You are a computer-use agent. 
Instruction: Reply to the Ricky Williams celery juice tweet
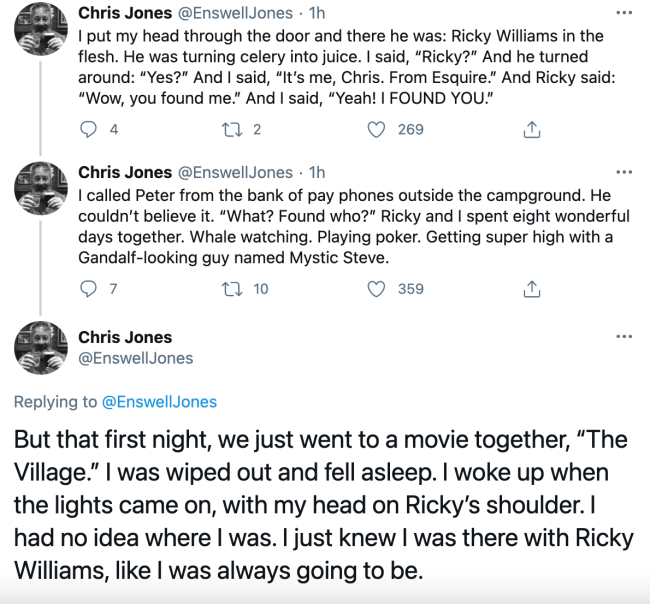(89, 129)
